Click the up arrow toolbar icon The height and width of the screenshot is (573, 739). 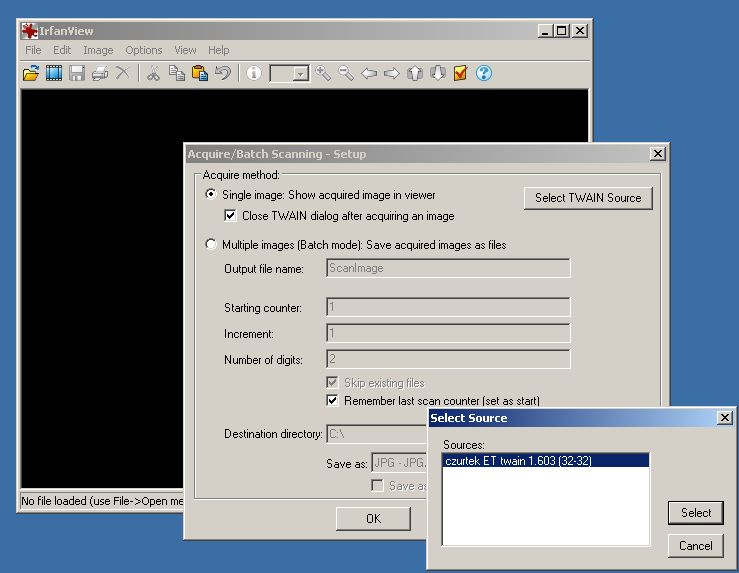pyautogui.click(x=415, y=74)
